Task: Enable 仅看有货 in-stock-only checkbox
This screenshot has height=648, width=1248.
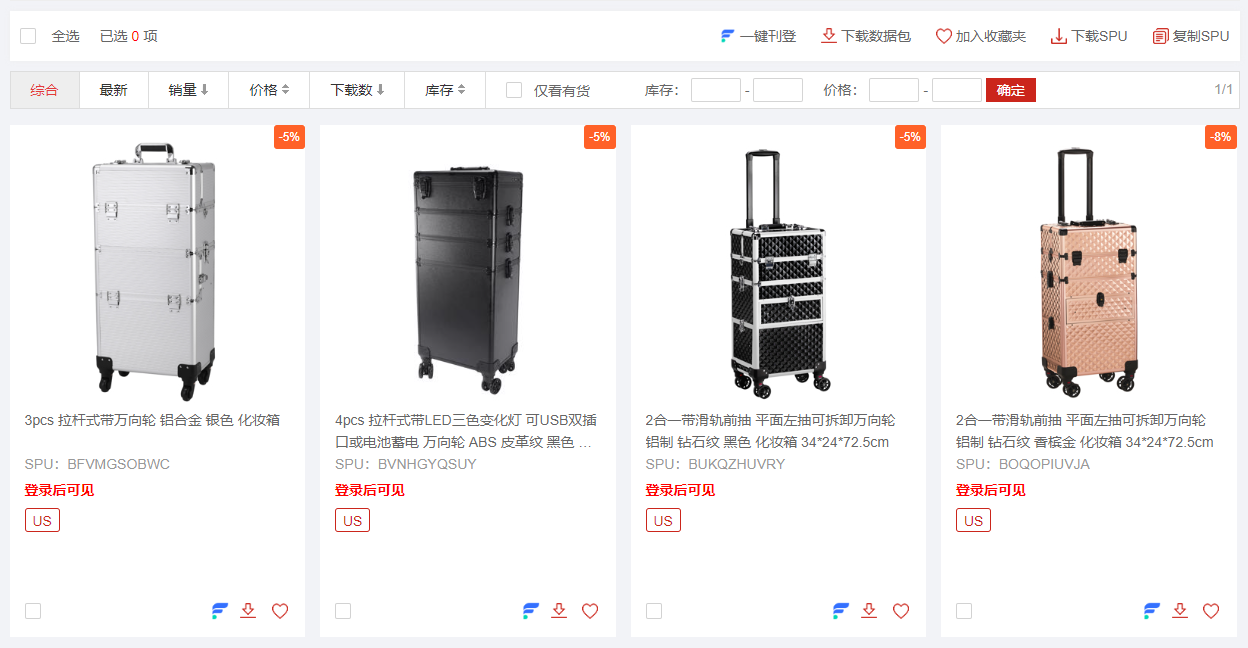Action: click(514, 90)
